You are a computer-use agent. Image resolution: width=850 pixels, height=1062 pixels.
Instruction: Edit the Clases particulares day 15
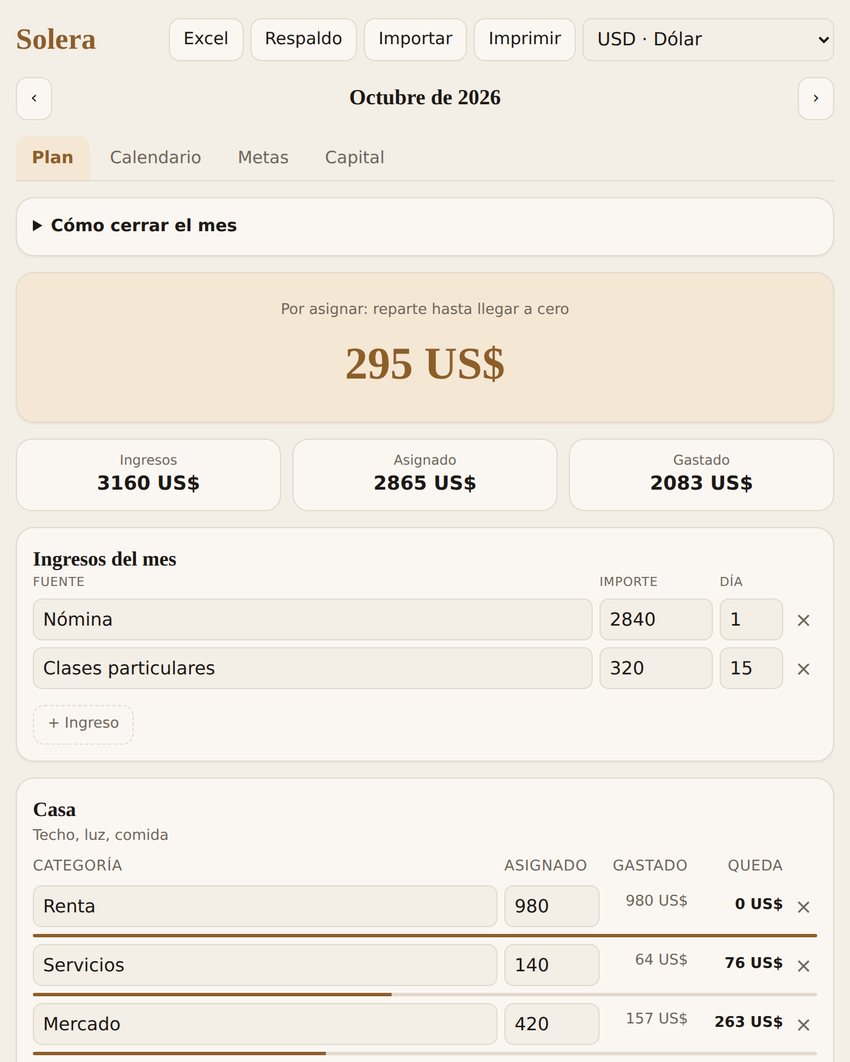[x=751, y=668]
